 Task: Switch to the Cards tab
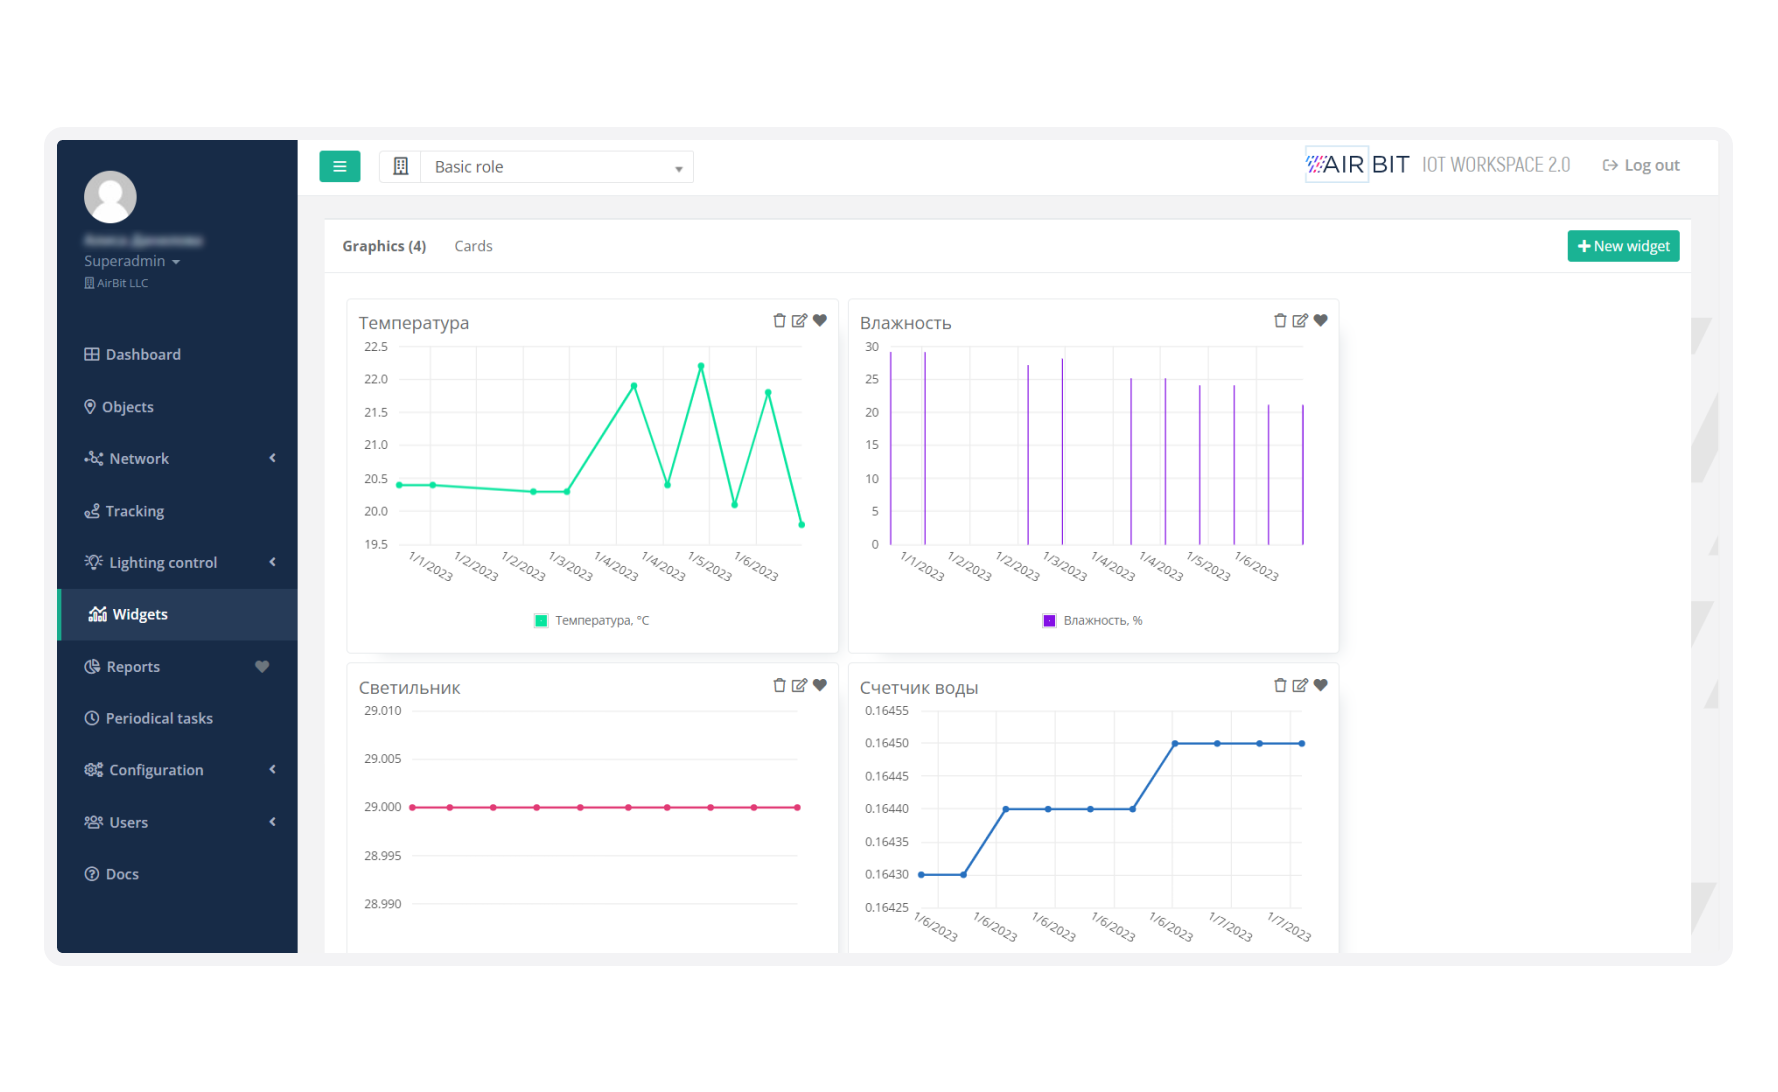473,246
